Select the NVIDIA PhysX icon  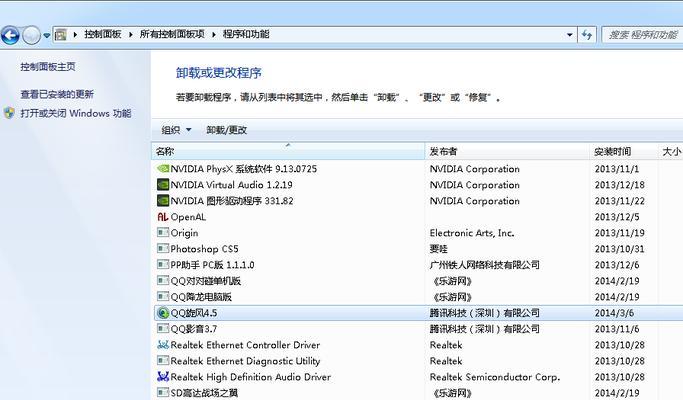pos(162,169)
